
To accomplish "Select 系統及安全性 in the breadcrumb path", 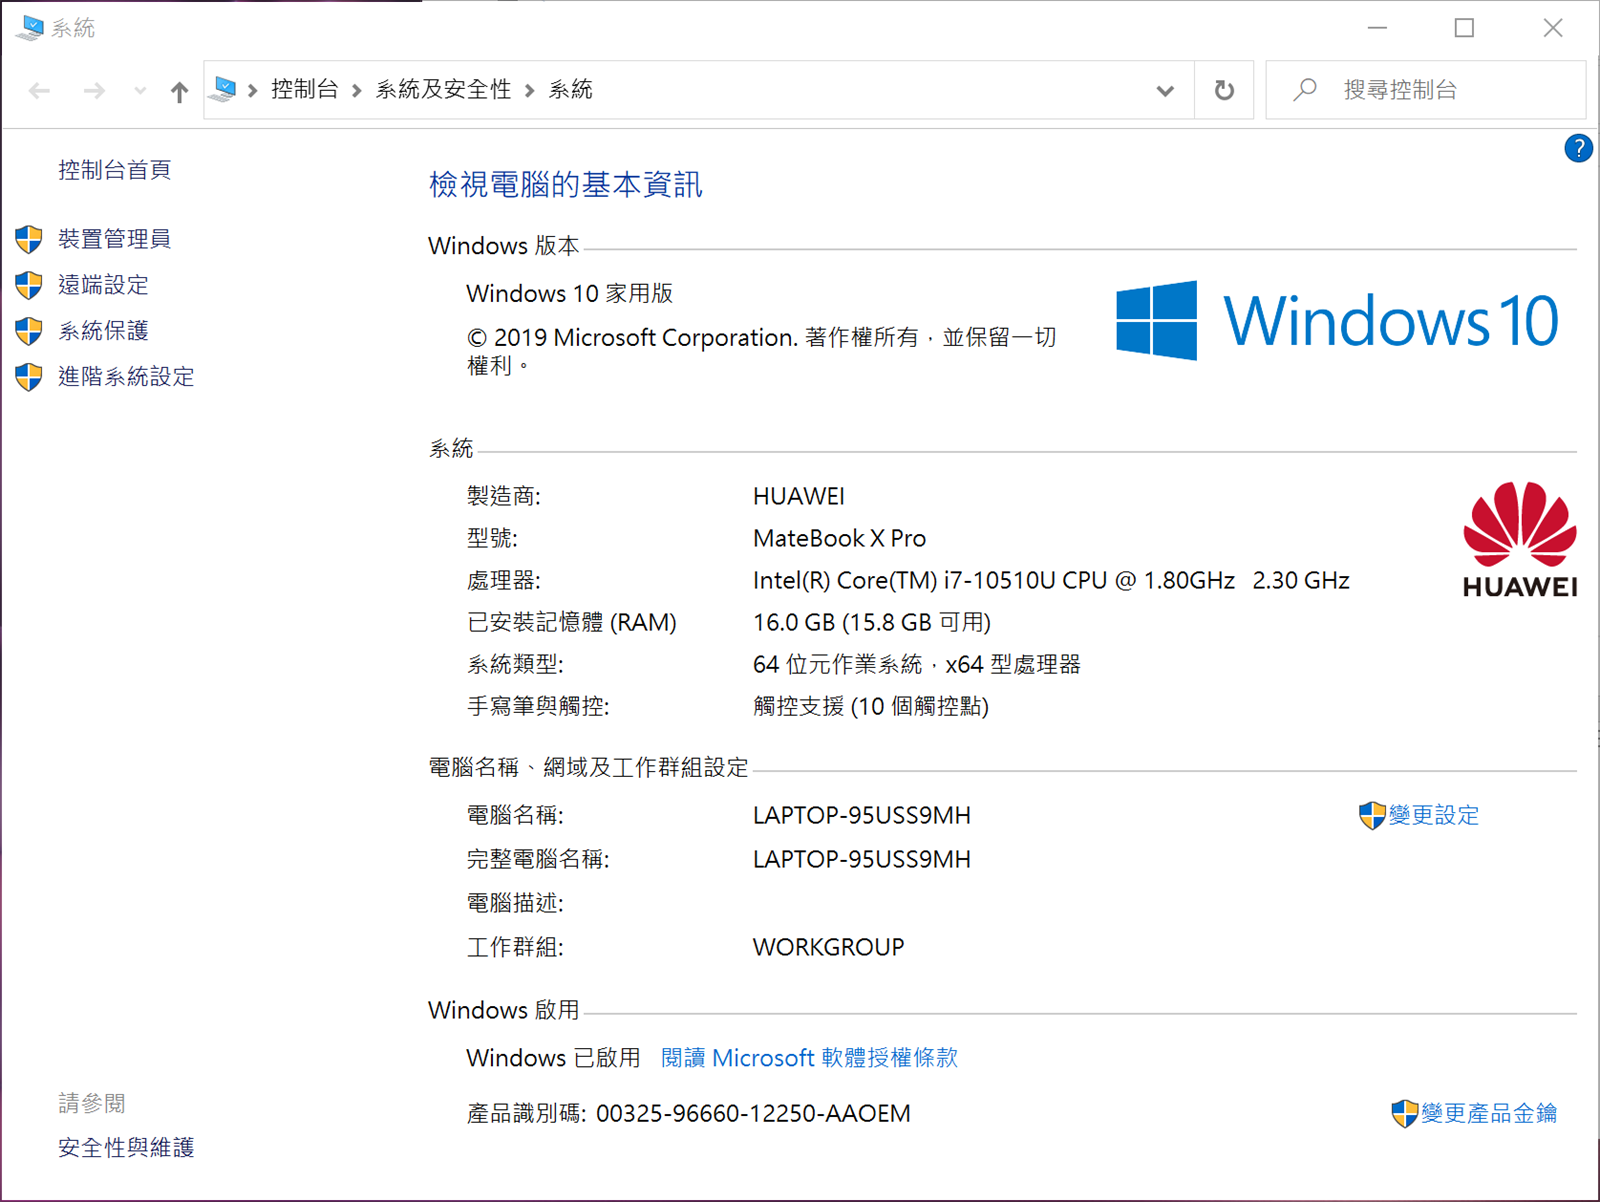I will click(x=443, y=90).
